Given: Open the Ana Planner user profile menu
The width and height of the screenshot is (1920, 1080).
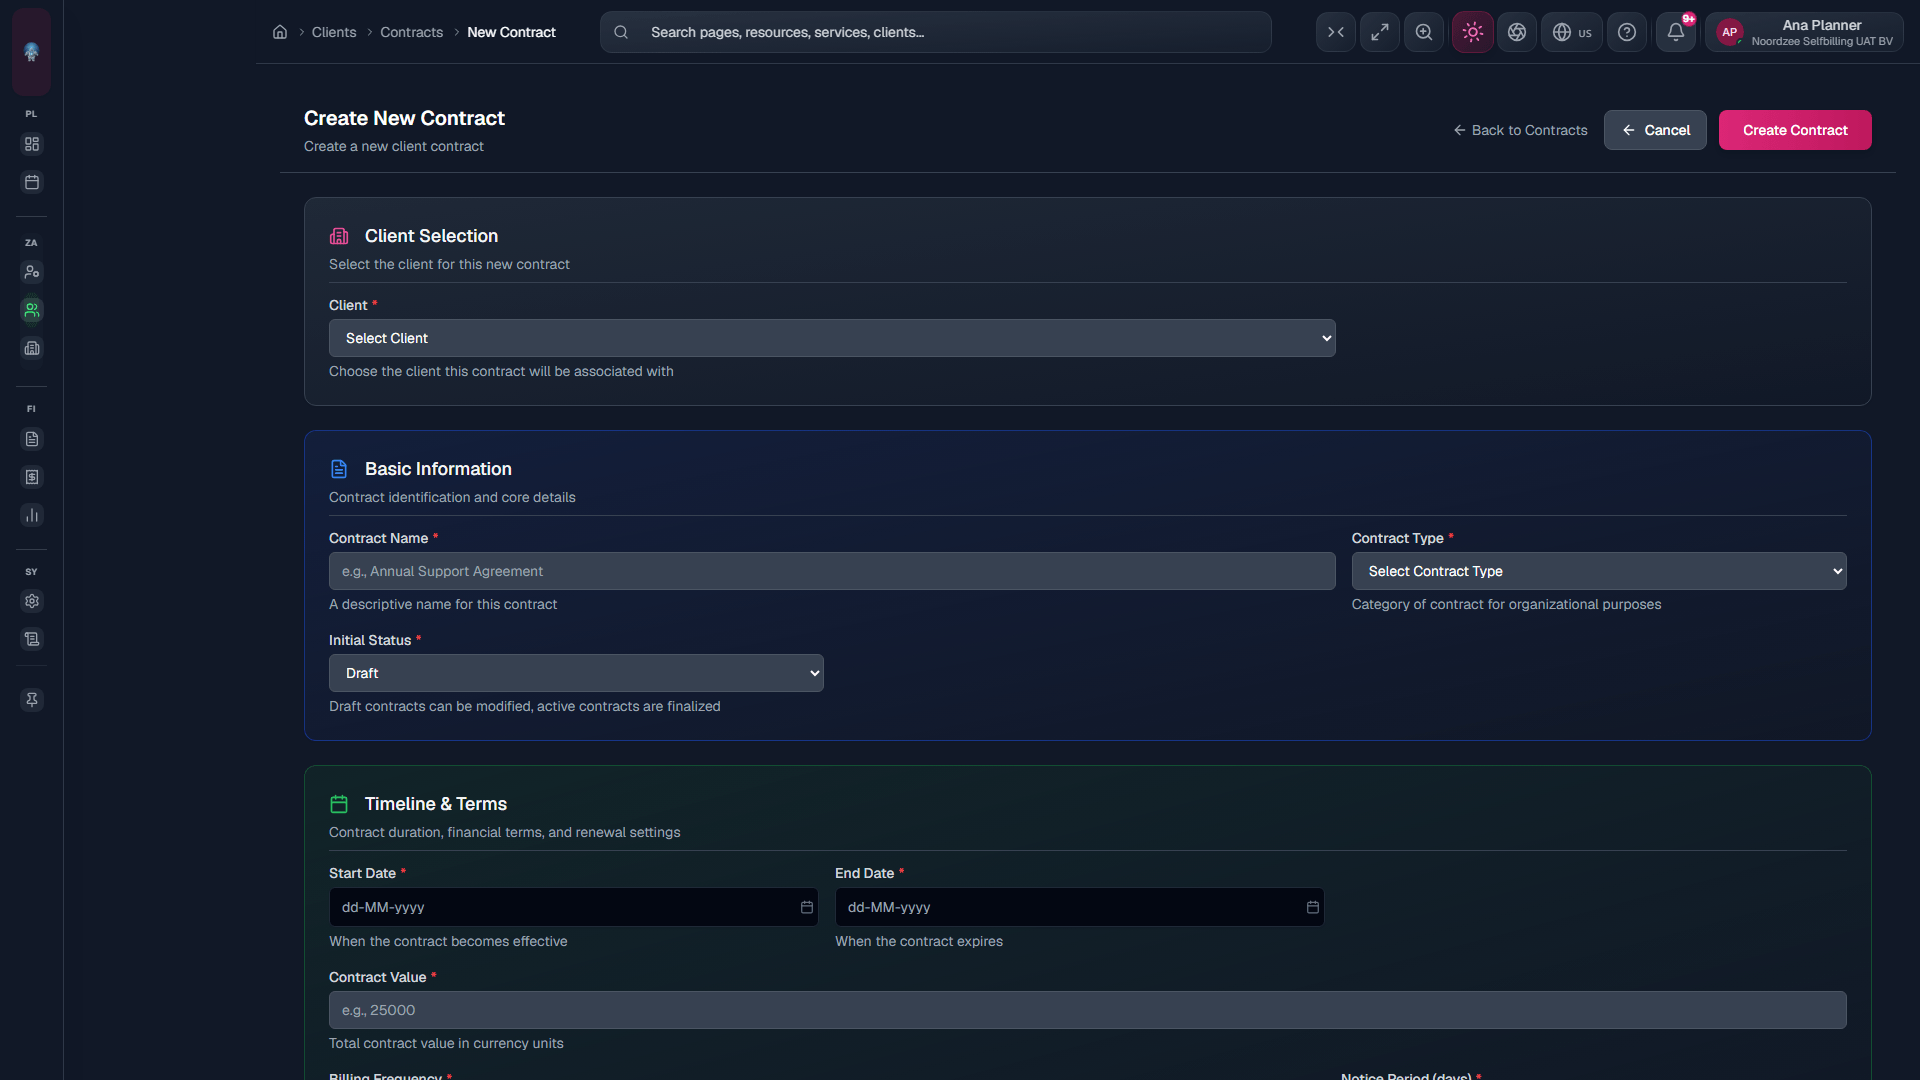Looking at the screenshot, I should point(1804,32).
